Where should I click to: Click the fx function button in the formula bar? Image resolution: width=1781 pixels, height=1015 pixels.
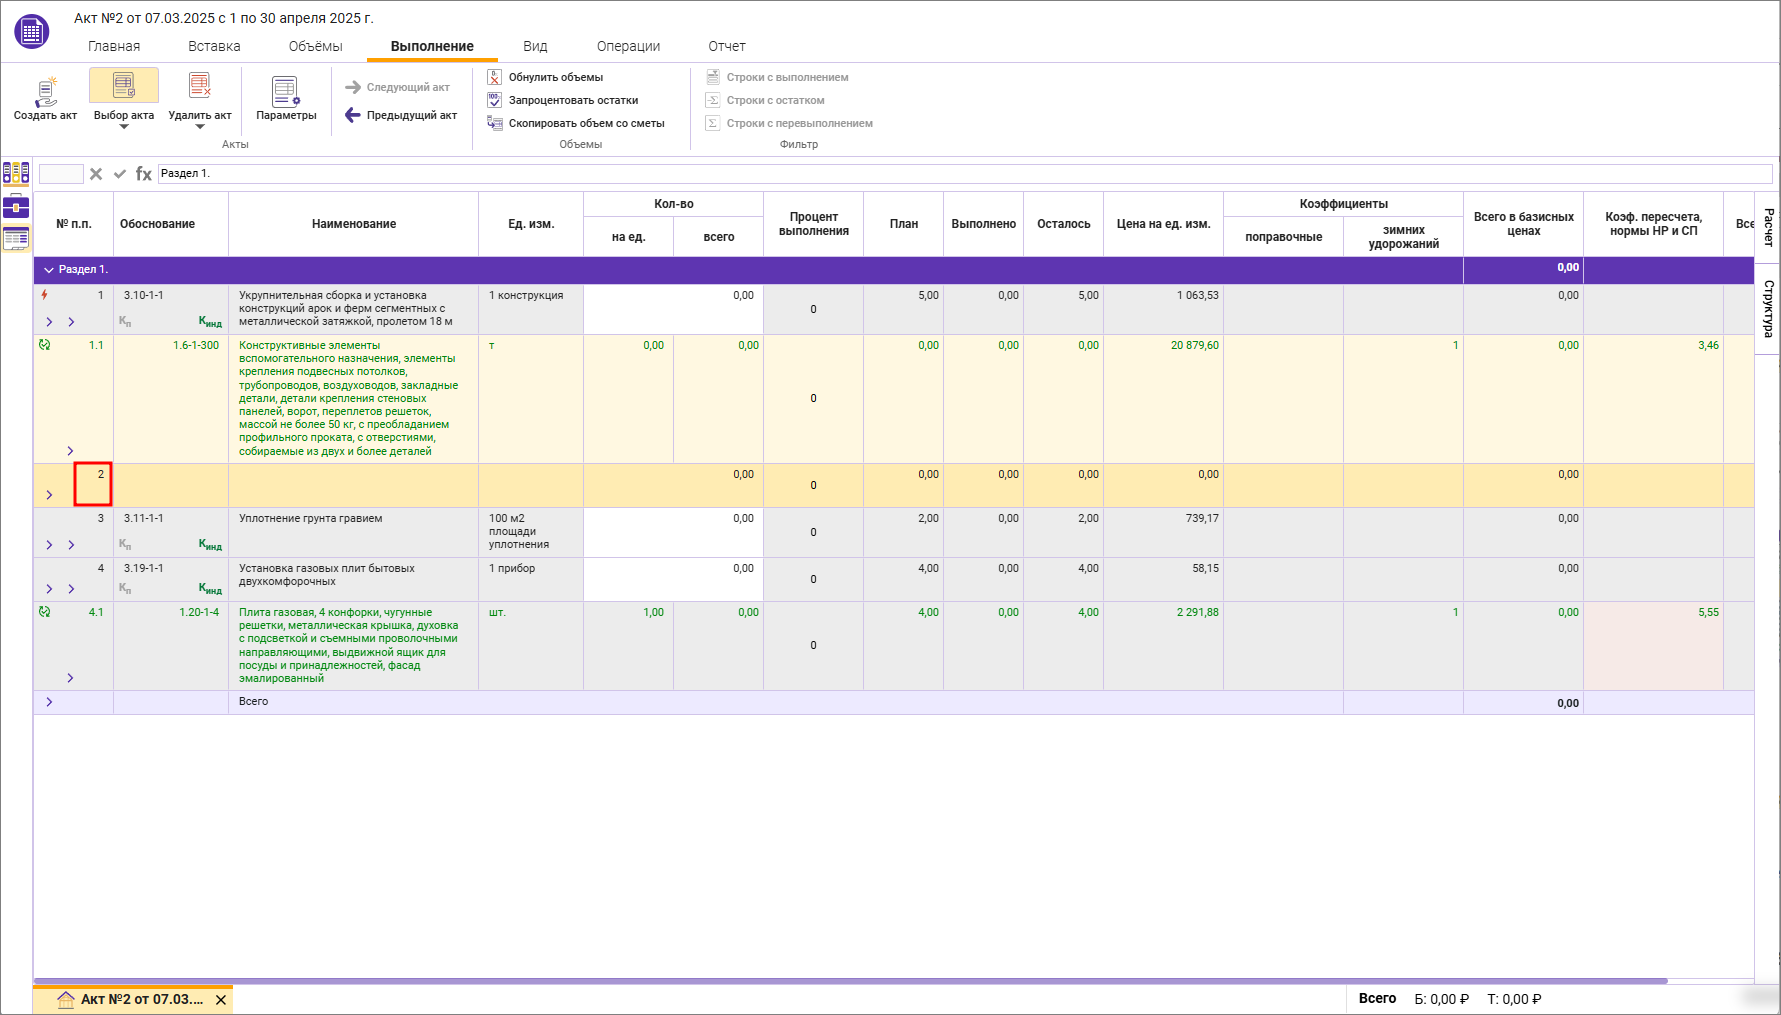coord(143,174)
